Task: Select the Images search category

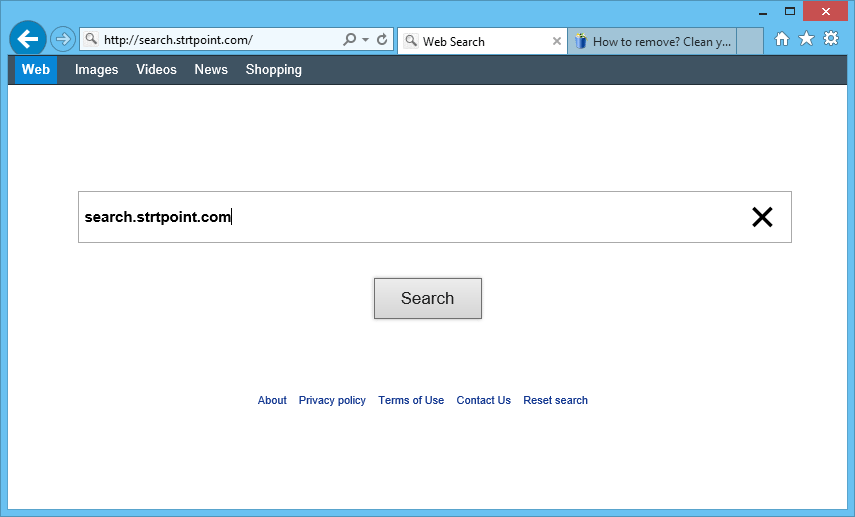Action: point(97,70)
